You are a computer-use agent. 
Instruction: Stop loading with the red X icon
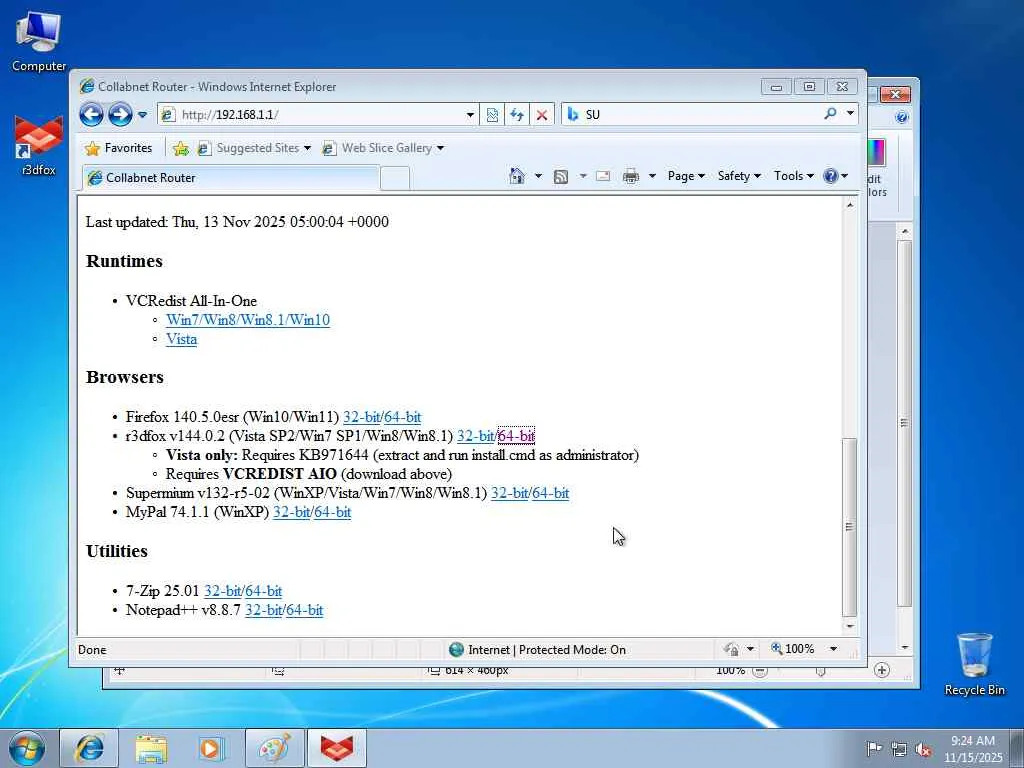pos(541,115)
